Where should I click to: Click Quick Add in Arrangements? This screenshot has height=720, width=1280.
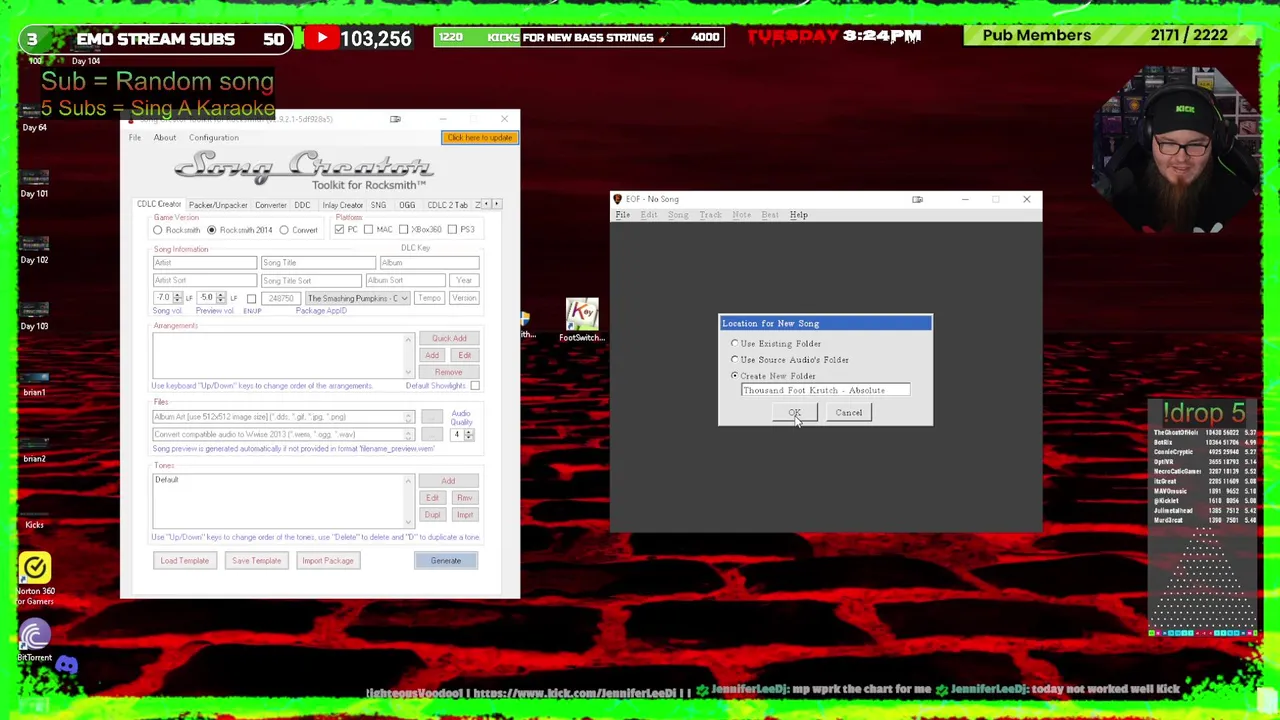pyautogui.click(x=449, y=339)
